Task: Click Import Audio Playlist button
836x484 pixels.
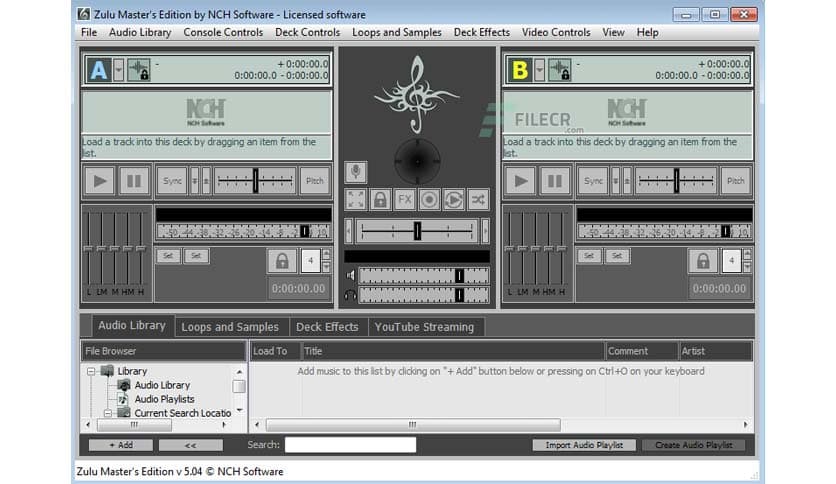Action: [584, 445]
